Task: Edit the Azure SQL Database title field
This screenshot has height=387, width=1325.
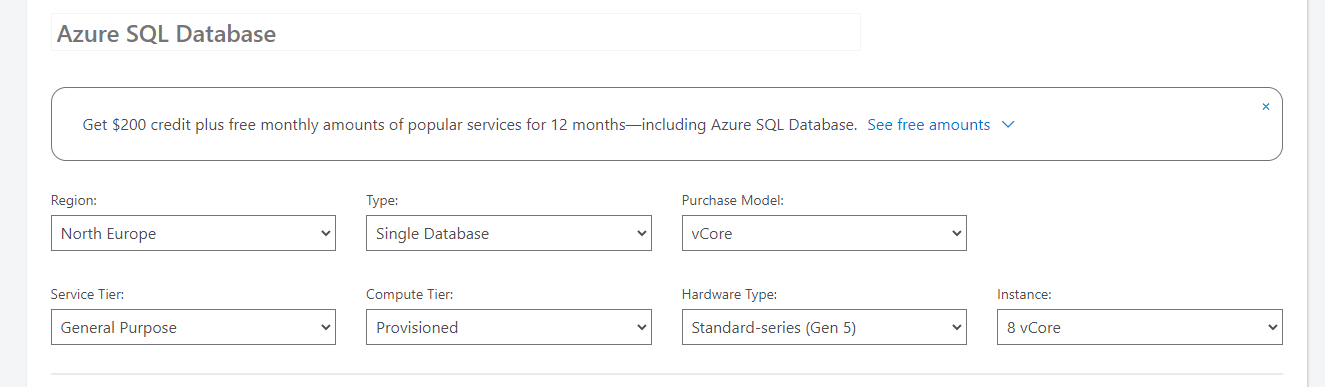Action: click(x=456, y=33)
